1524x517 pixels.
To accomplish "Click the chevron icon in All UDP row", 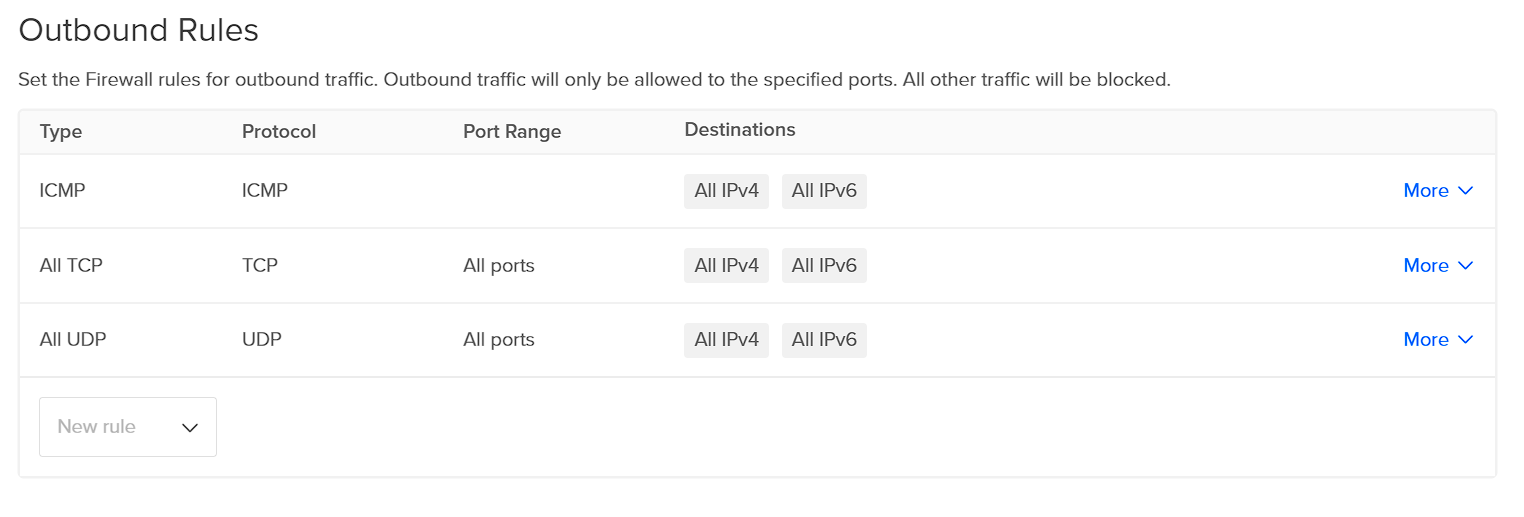I will [x=1466, y=340].
